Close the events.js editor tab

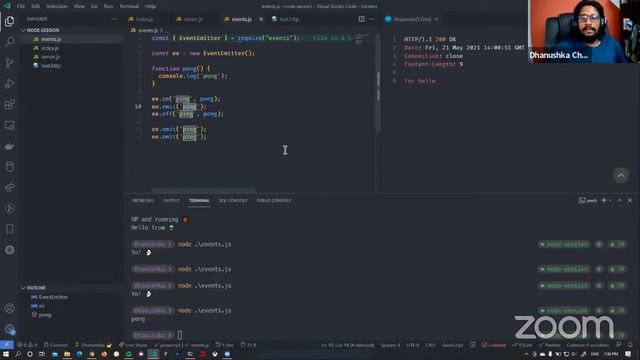(261, 19)
